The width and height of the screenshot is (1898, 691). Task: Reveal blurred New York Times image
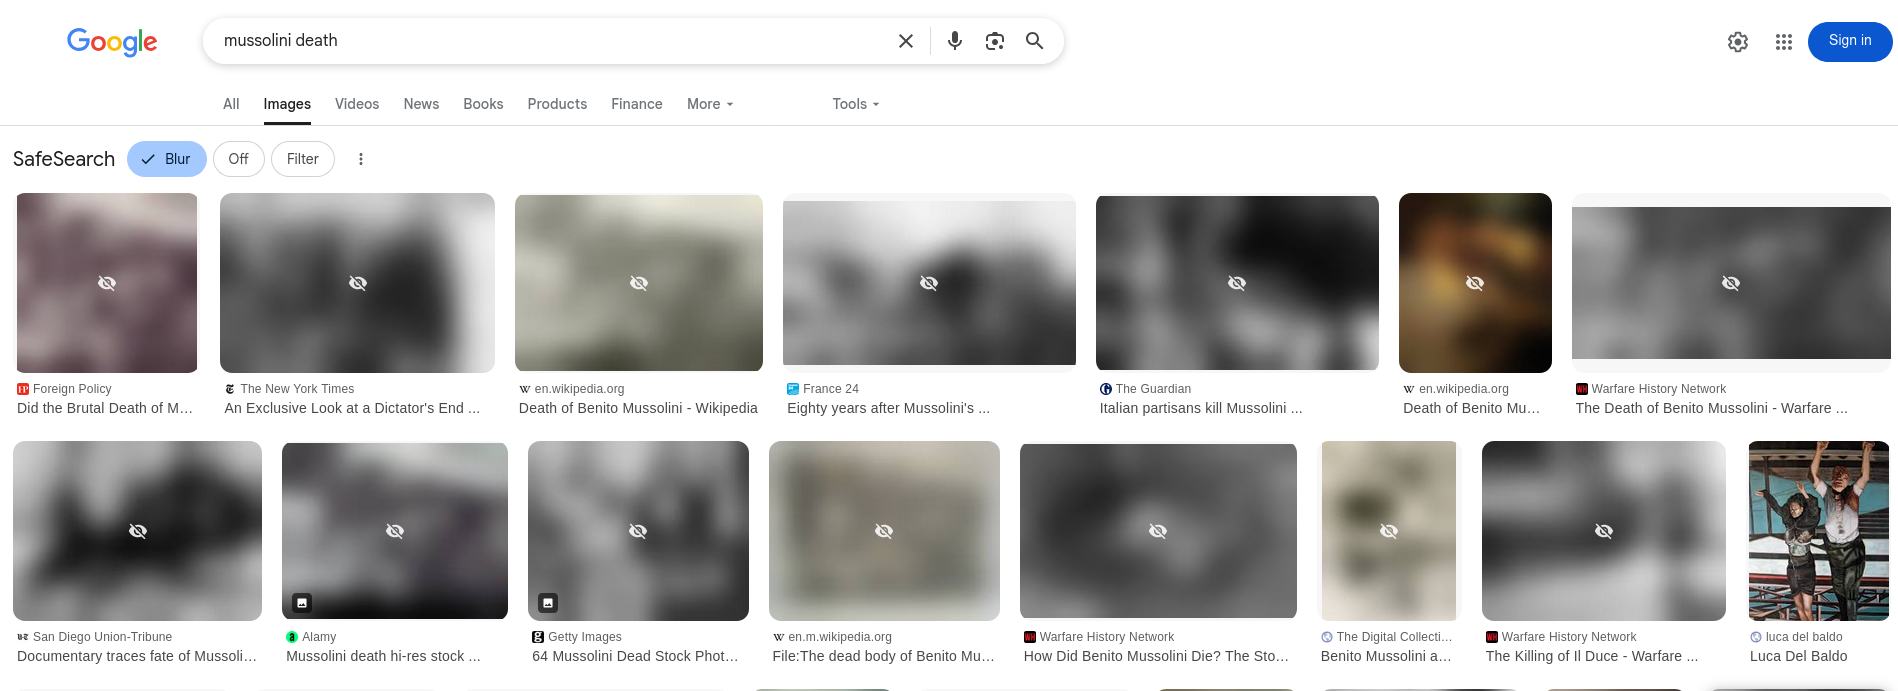coord(357,283)
